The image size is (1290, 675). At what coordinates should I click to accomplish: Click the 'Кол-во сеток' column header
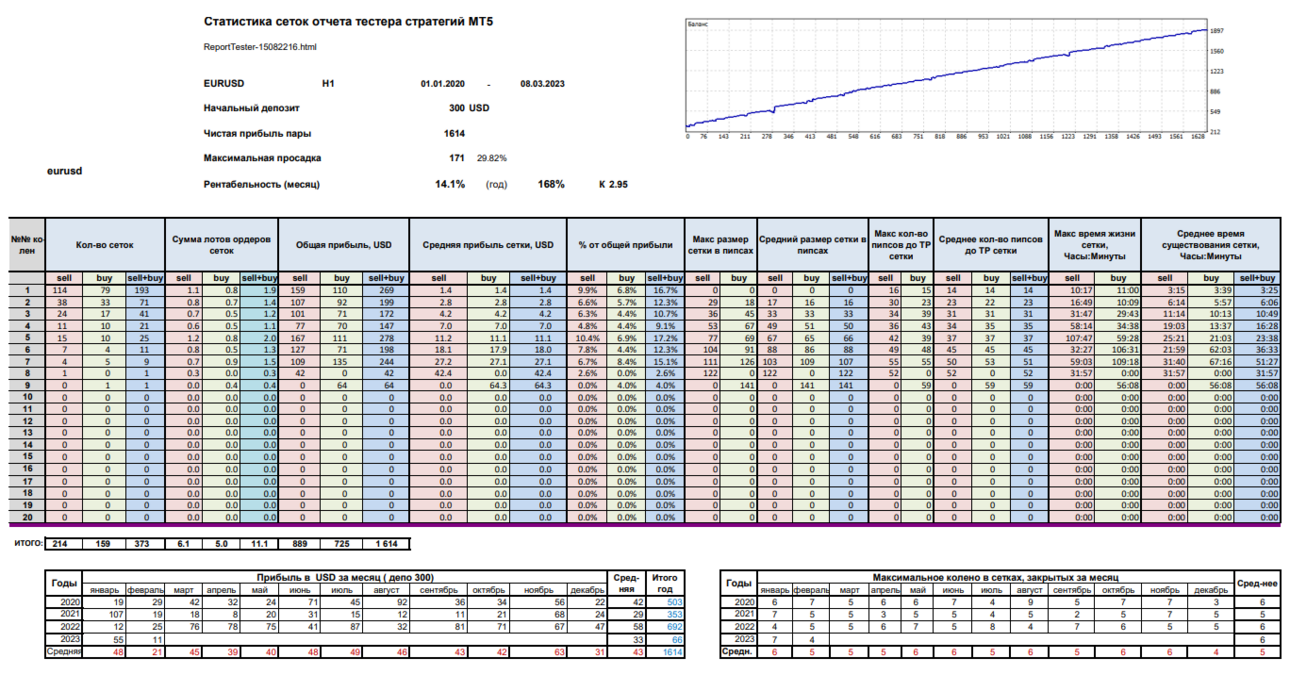(x=104, y=245)
